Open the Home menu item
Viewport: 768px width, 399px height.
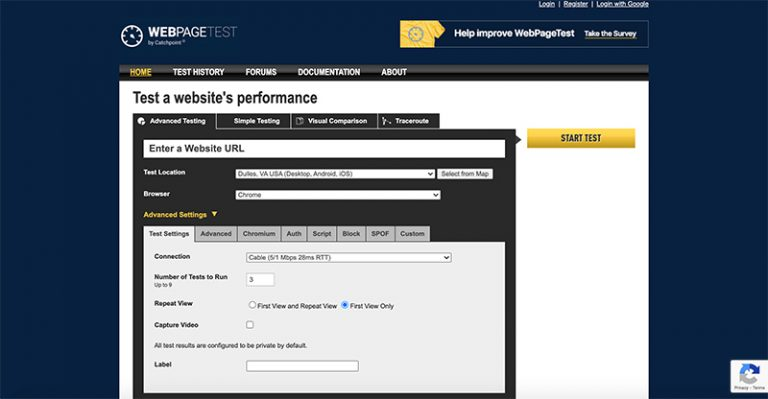coord(141,72)
